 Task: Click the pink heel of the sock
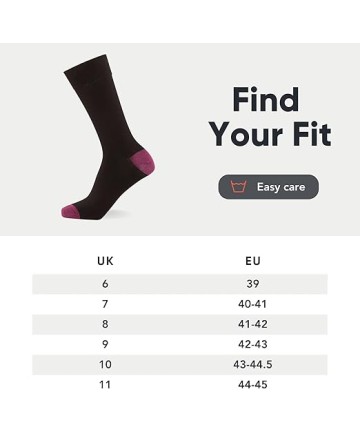coord(142,161)
